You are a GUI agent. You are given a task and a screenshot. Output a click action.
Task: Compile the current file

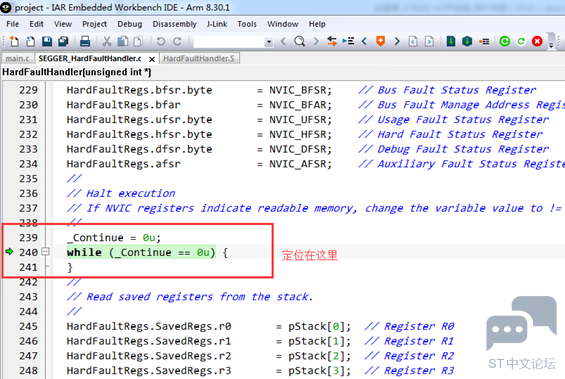click(451, 41)
